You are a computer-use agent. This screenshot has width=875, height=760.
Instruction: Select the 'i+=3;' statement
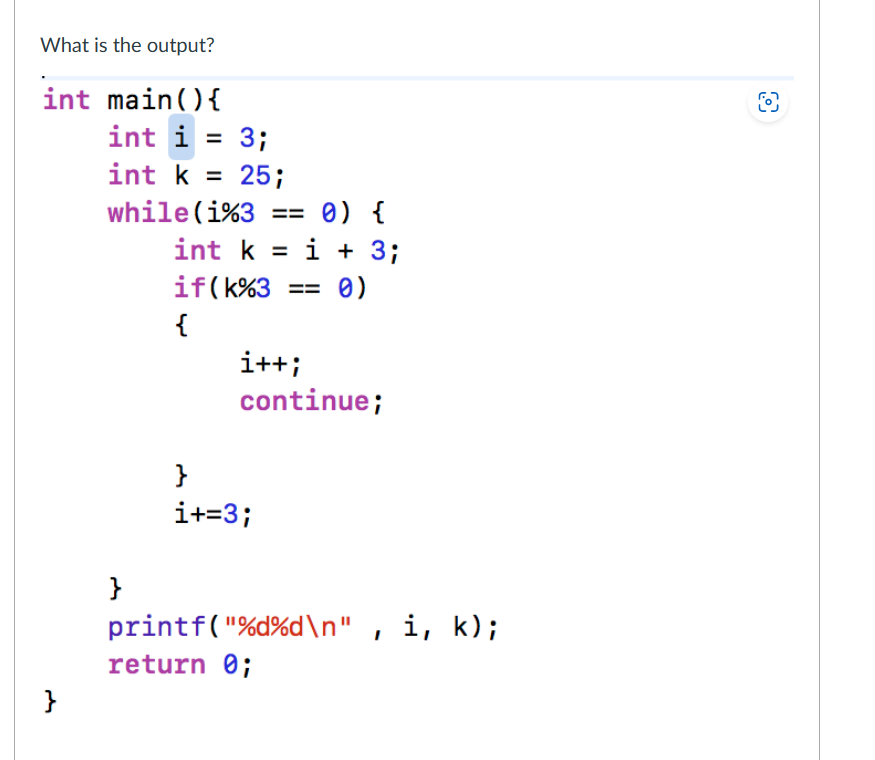[210, 513]
